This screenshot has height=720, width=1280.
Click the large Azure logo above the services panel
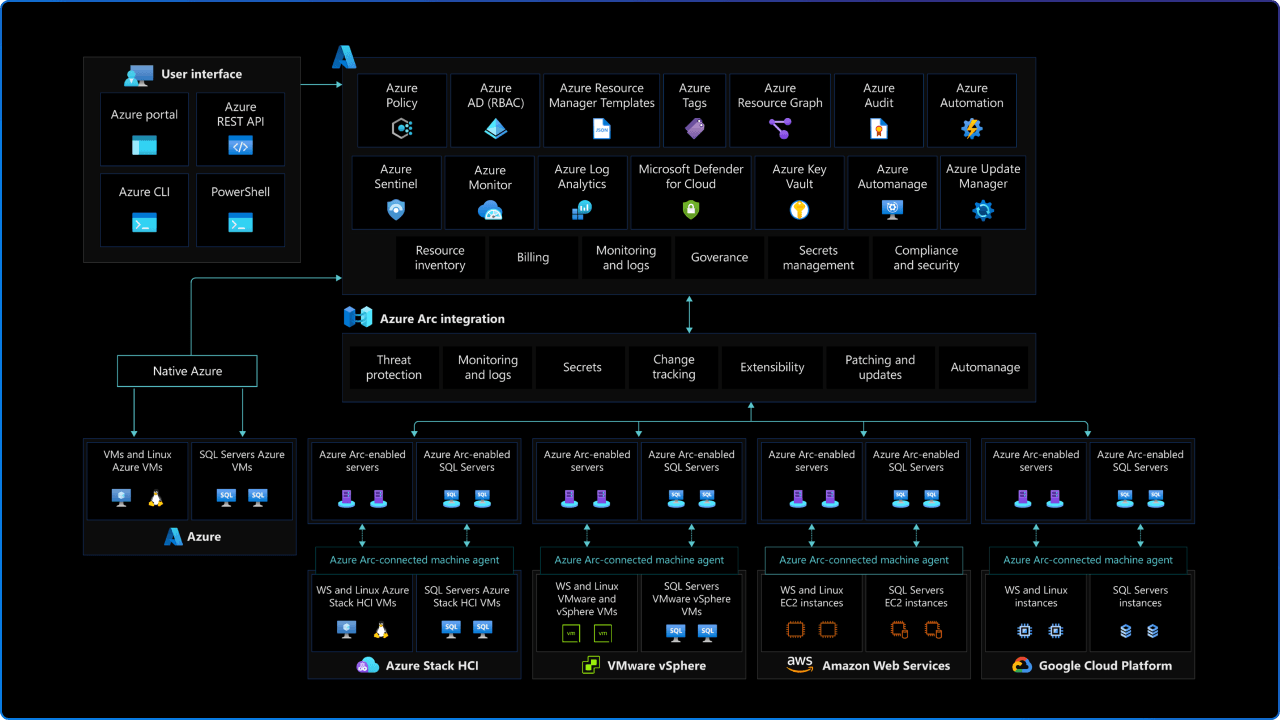click(344, 57)
